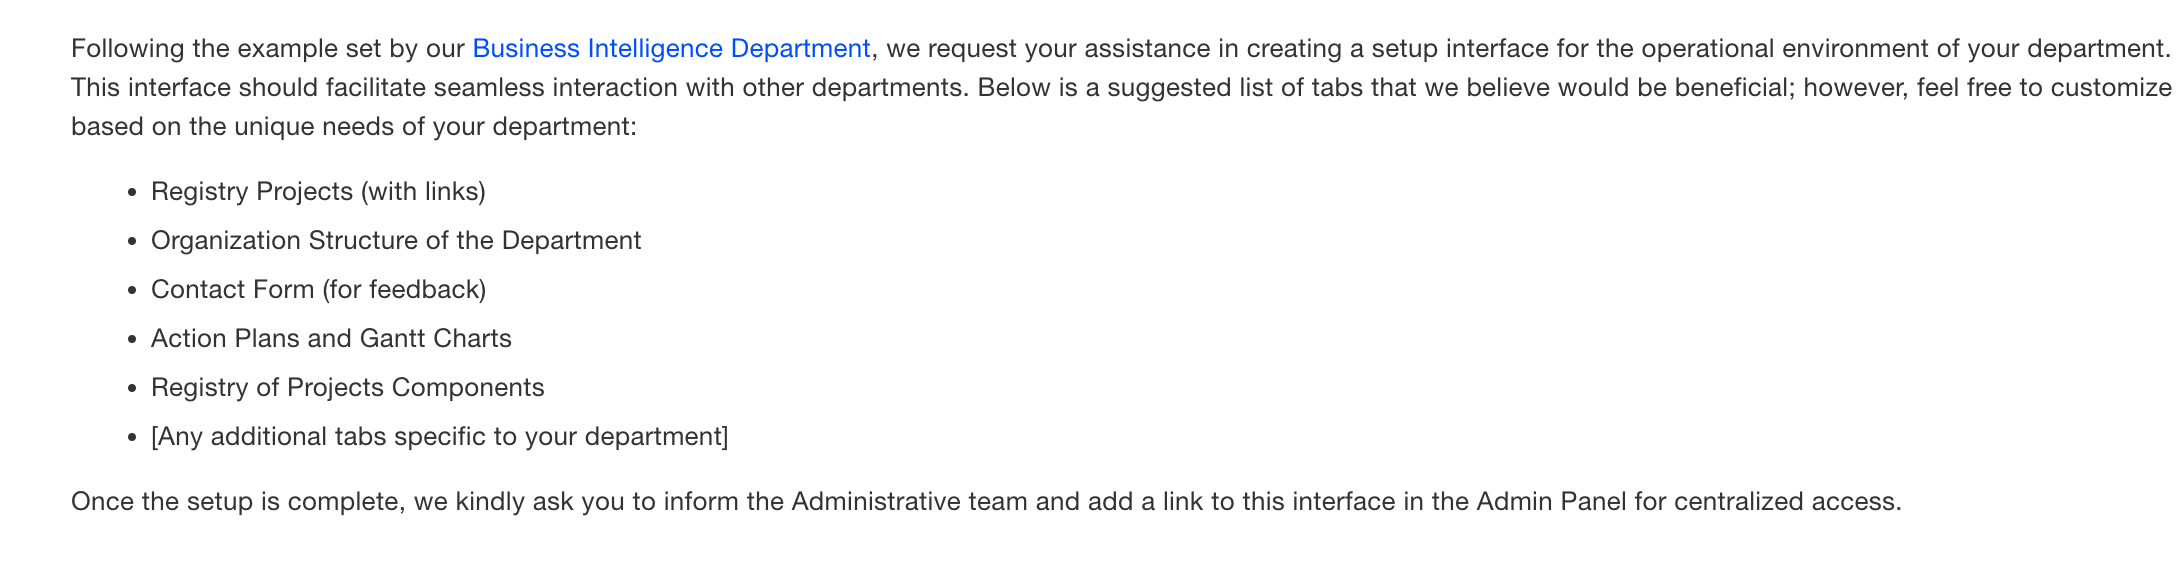This screenshot has height=564, width=2182.
Task: Click the "Contact Form (for feedback)" item
Action: coord(318,289)
